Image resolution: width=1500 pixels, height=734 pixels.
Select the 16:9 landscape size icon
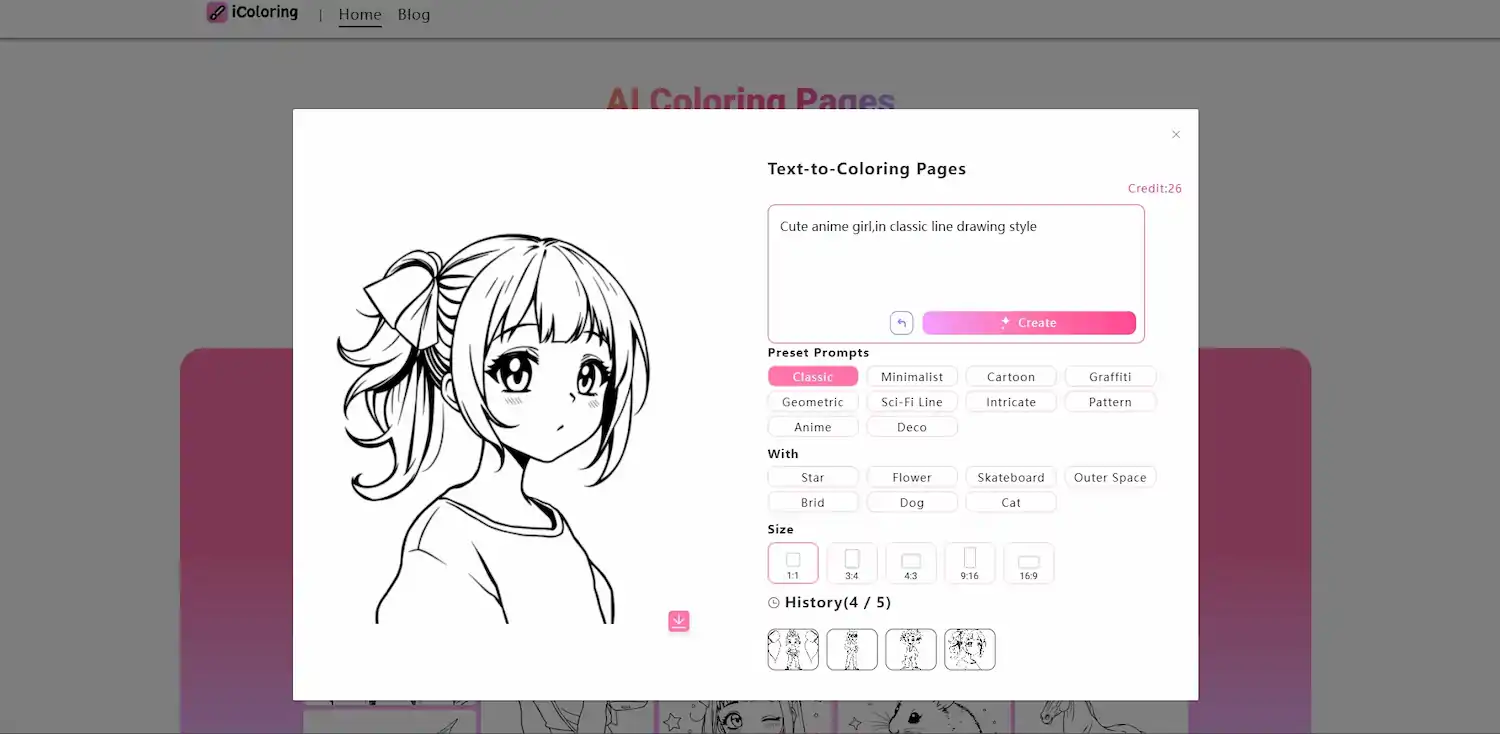(1029, 563)
